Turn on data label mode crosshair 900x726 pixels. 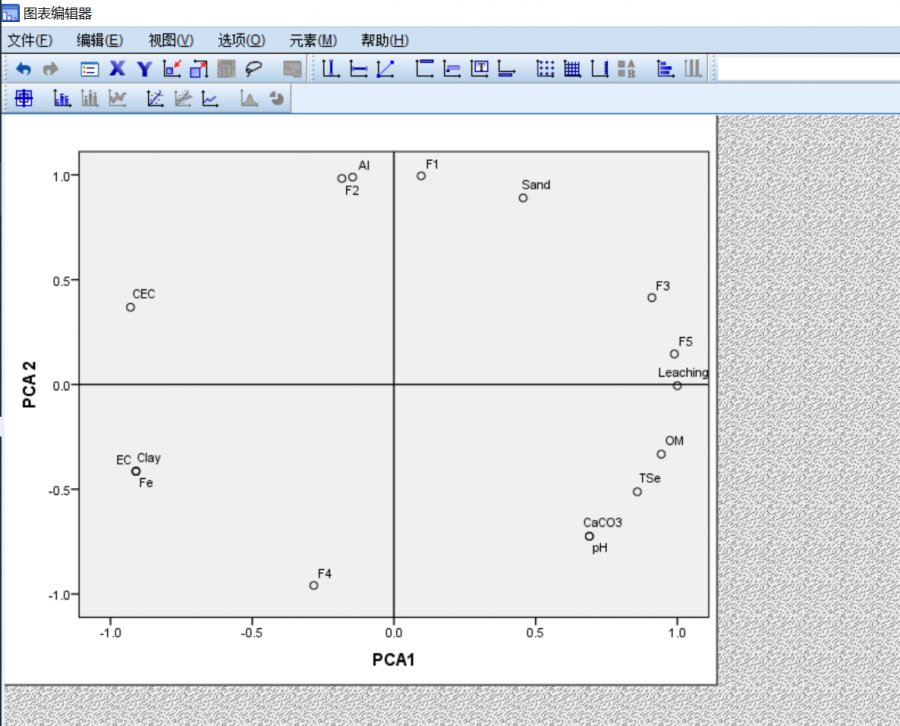click(24, 99)
